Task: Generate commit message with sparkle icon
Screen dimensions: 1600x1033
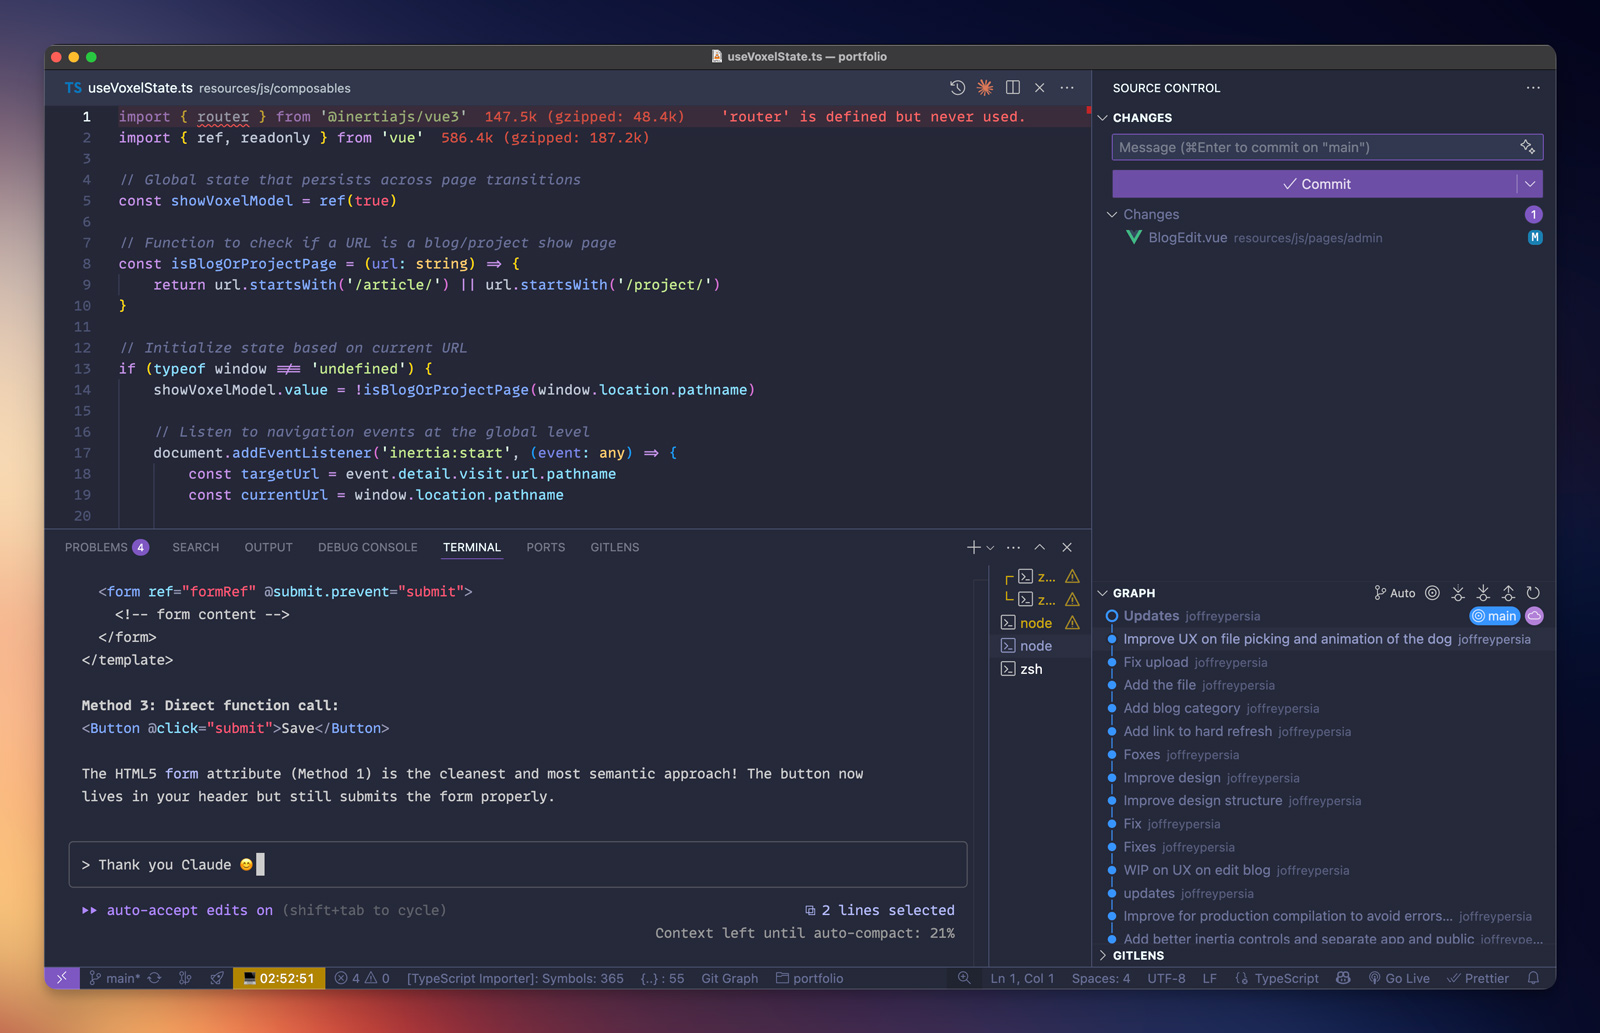Action: point(1527,147)
